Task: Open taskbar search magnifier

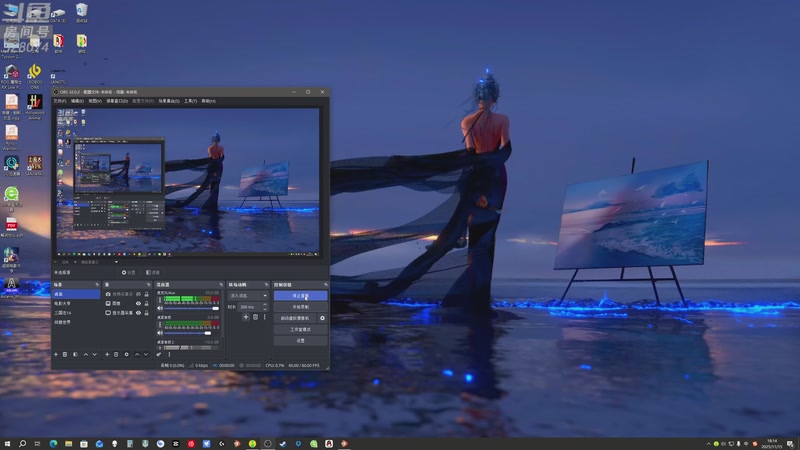Action: click(22, 443)
